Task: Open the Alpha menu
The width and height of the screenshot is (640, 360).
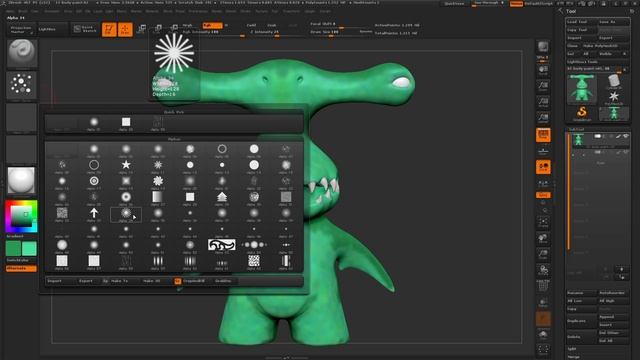Action: (x=10, y=11)
